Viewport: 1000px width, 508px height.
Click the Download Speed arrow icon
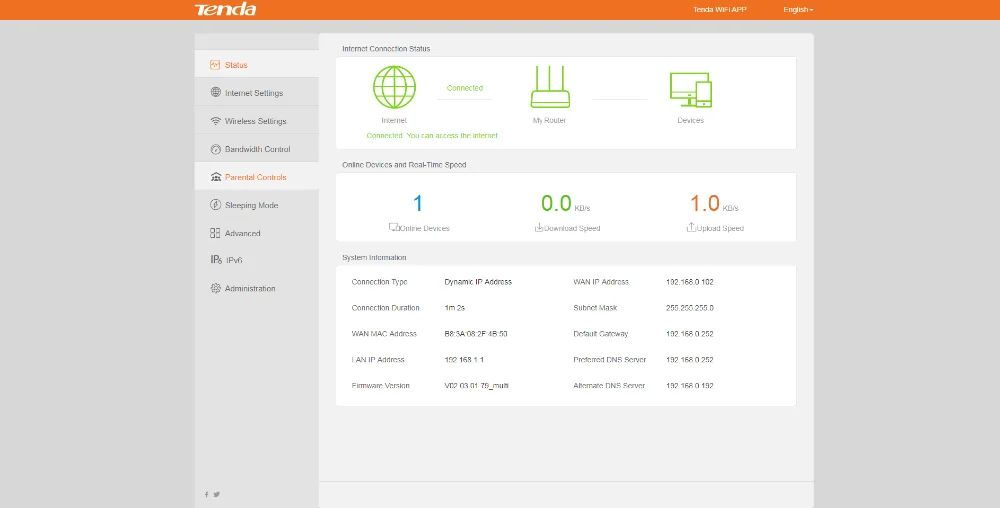coord(539,228)
